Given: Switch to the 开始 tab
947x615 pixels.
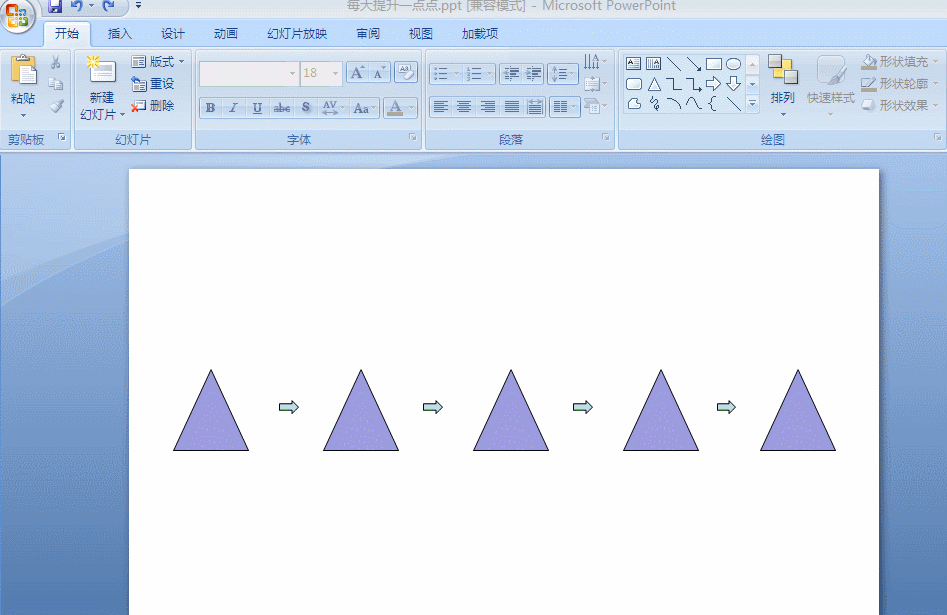Looking at the screenshot, I should tap(67, 34).
